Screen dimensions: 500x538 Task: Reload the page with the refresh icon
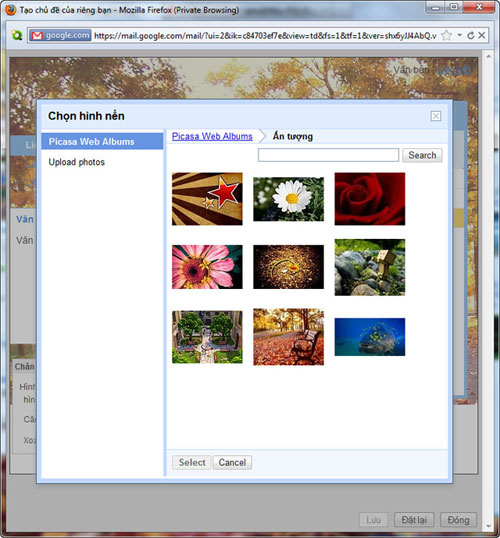[470, 35]
